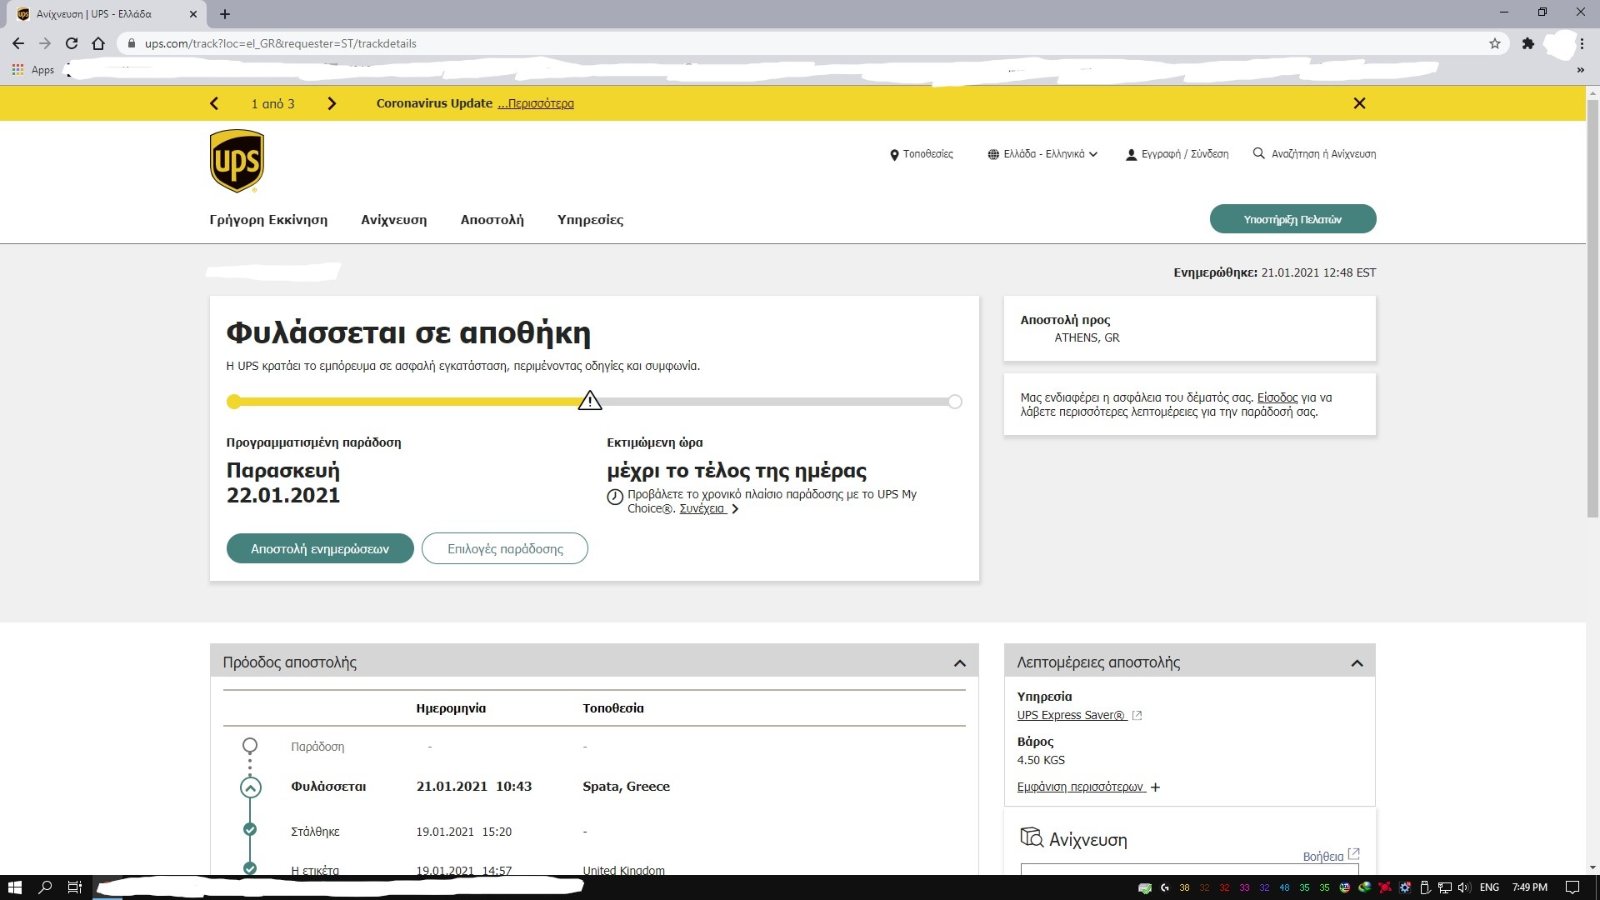
Task: Click the volume speaker tray icon
Action: pos(1464,887)
